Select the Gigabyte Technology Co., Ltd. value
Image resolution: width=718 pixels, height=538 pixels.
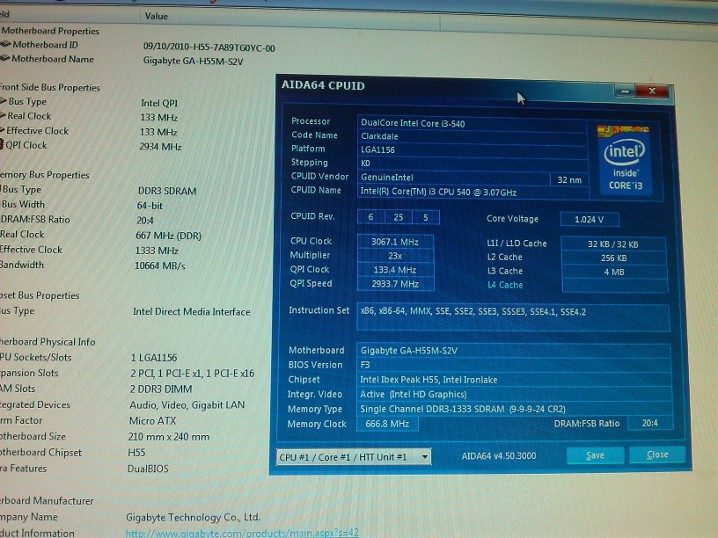193,517
